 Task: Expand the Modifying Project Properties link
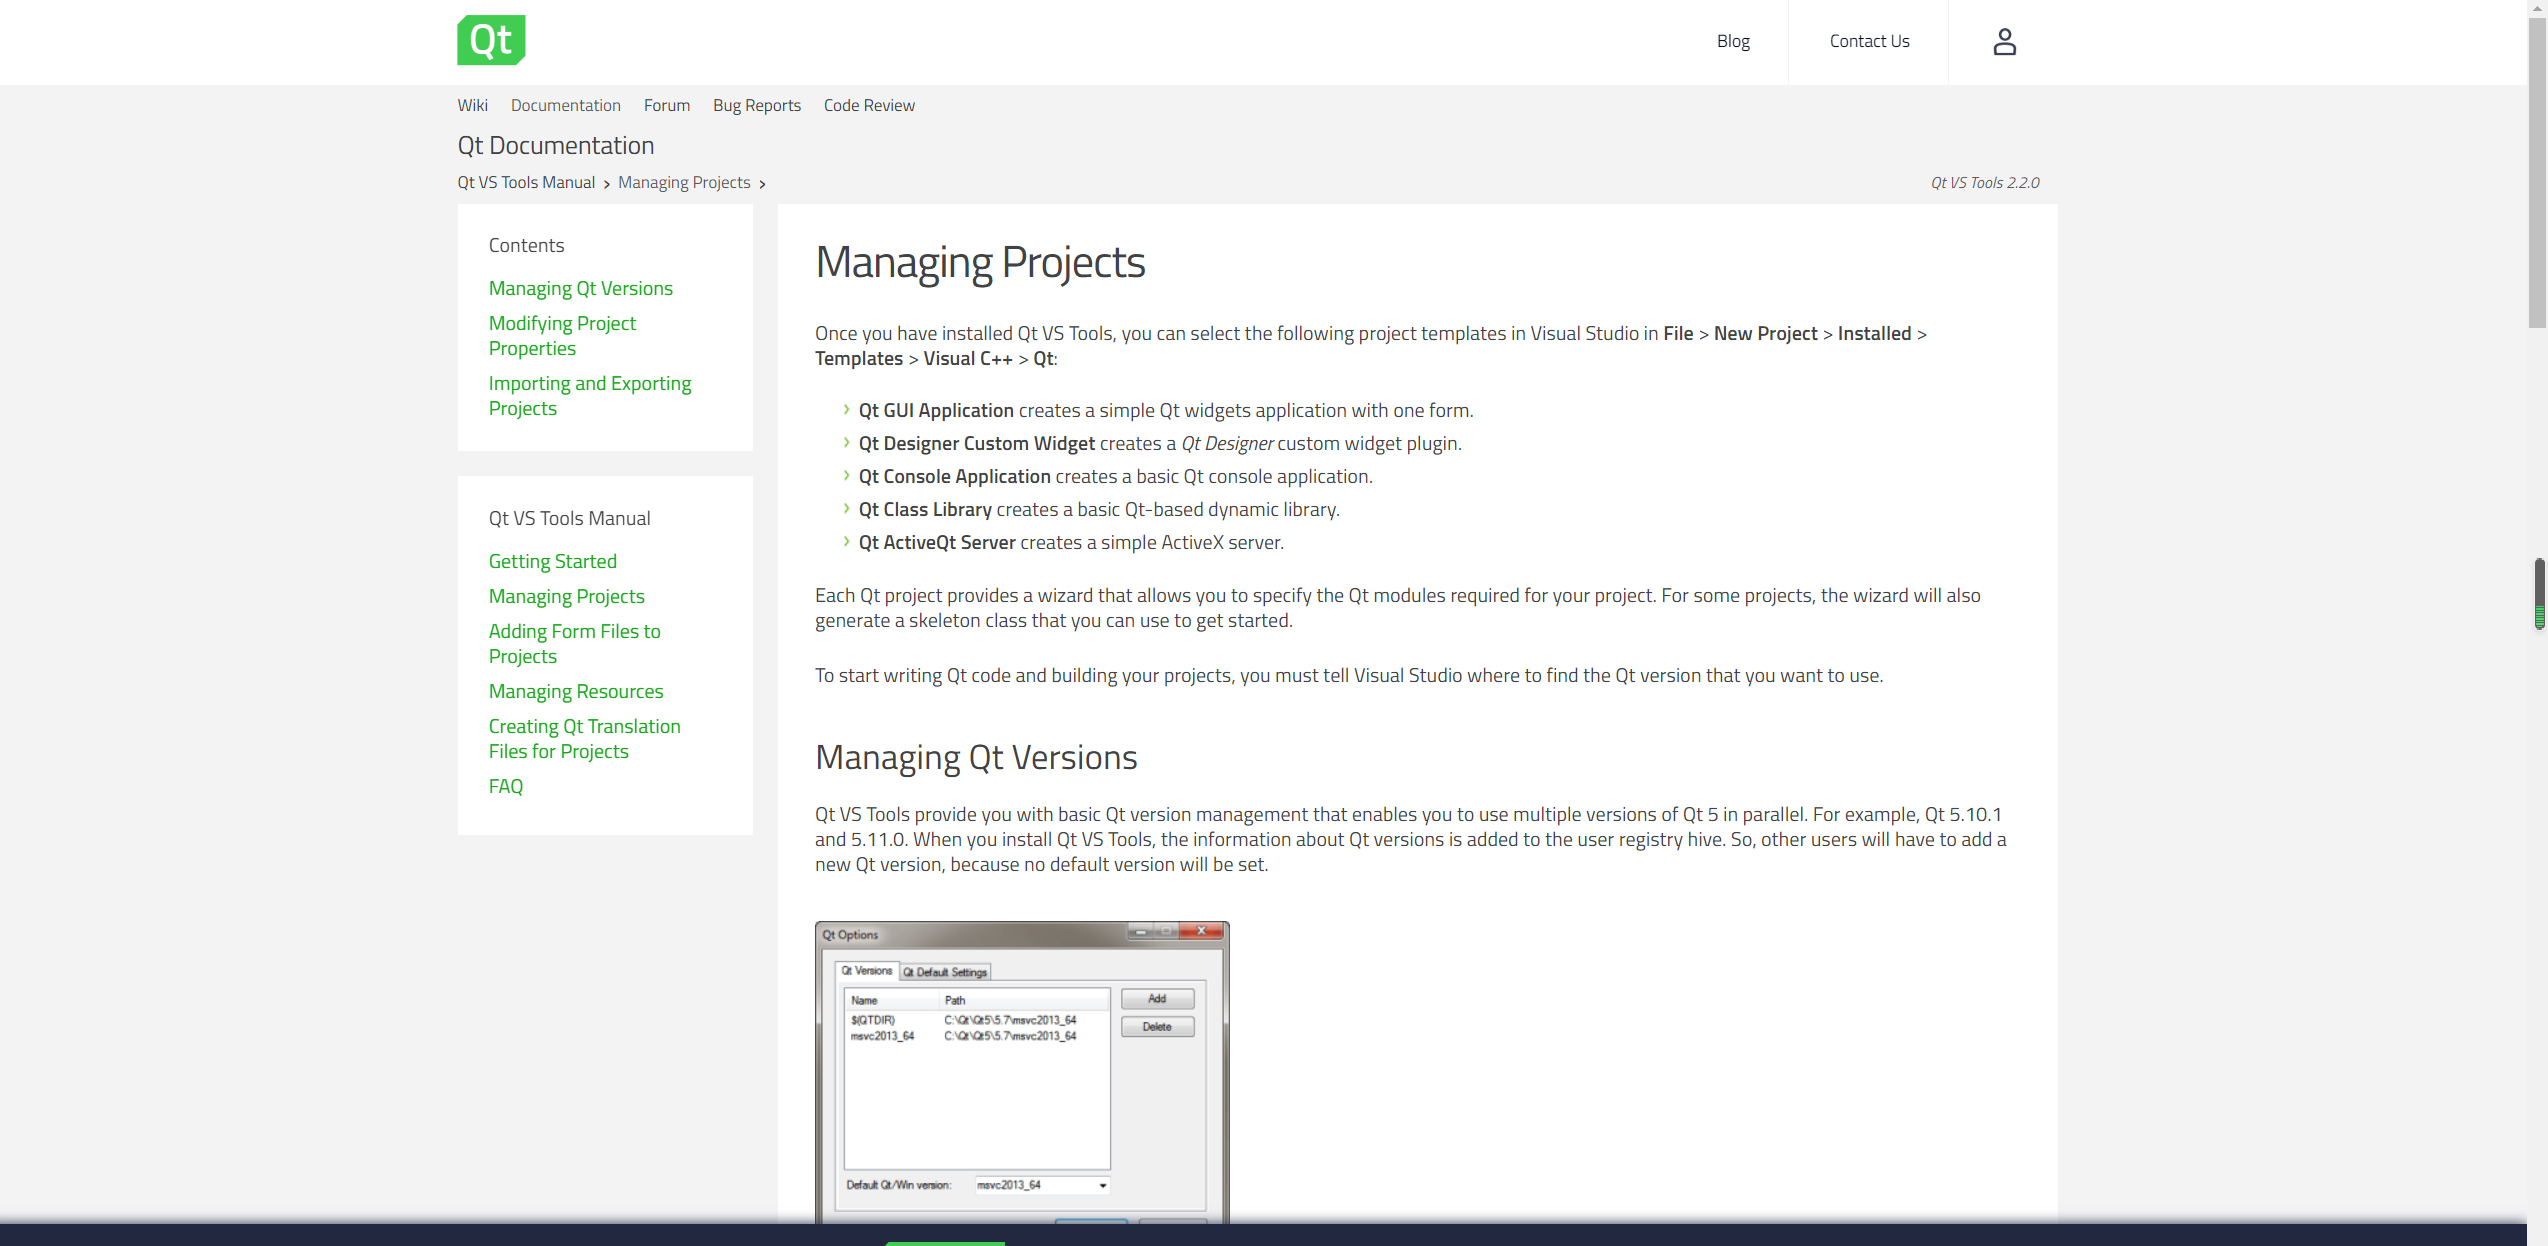click(x=562, y=335)
